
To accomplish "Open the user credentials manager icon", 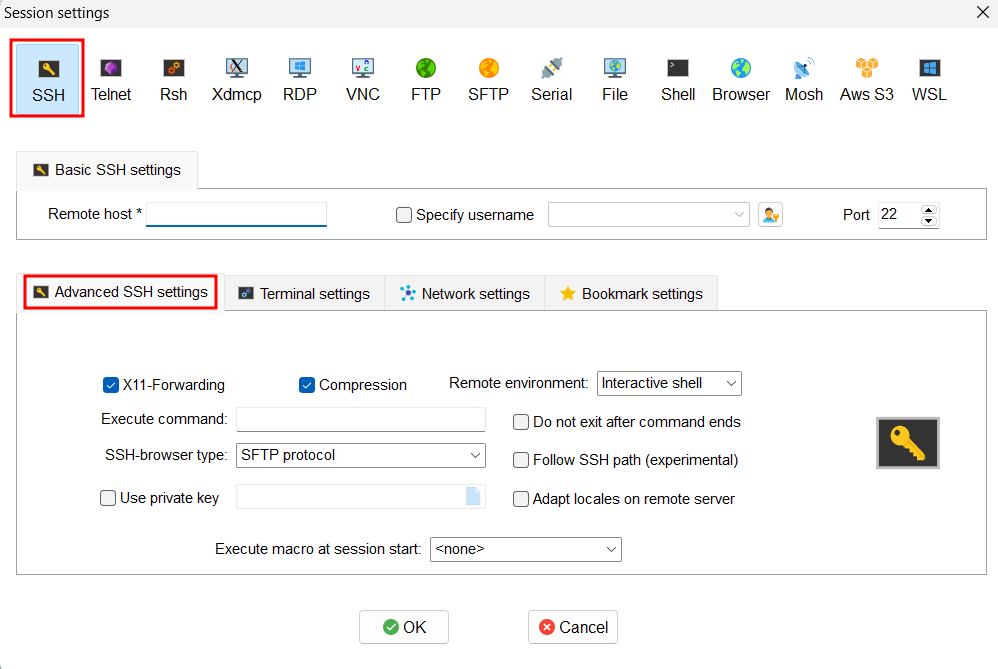I will click(x=770, y=215).
